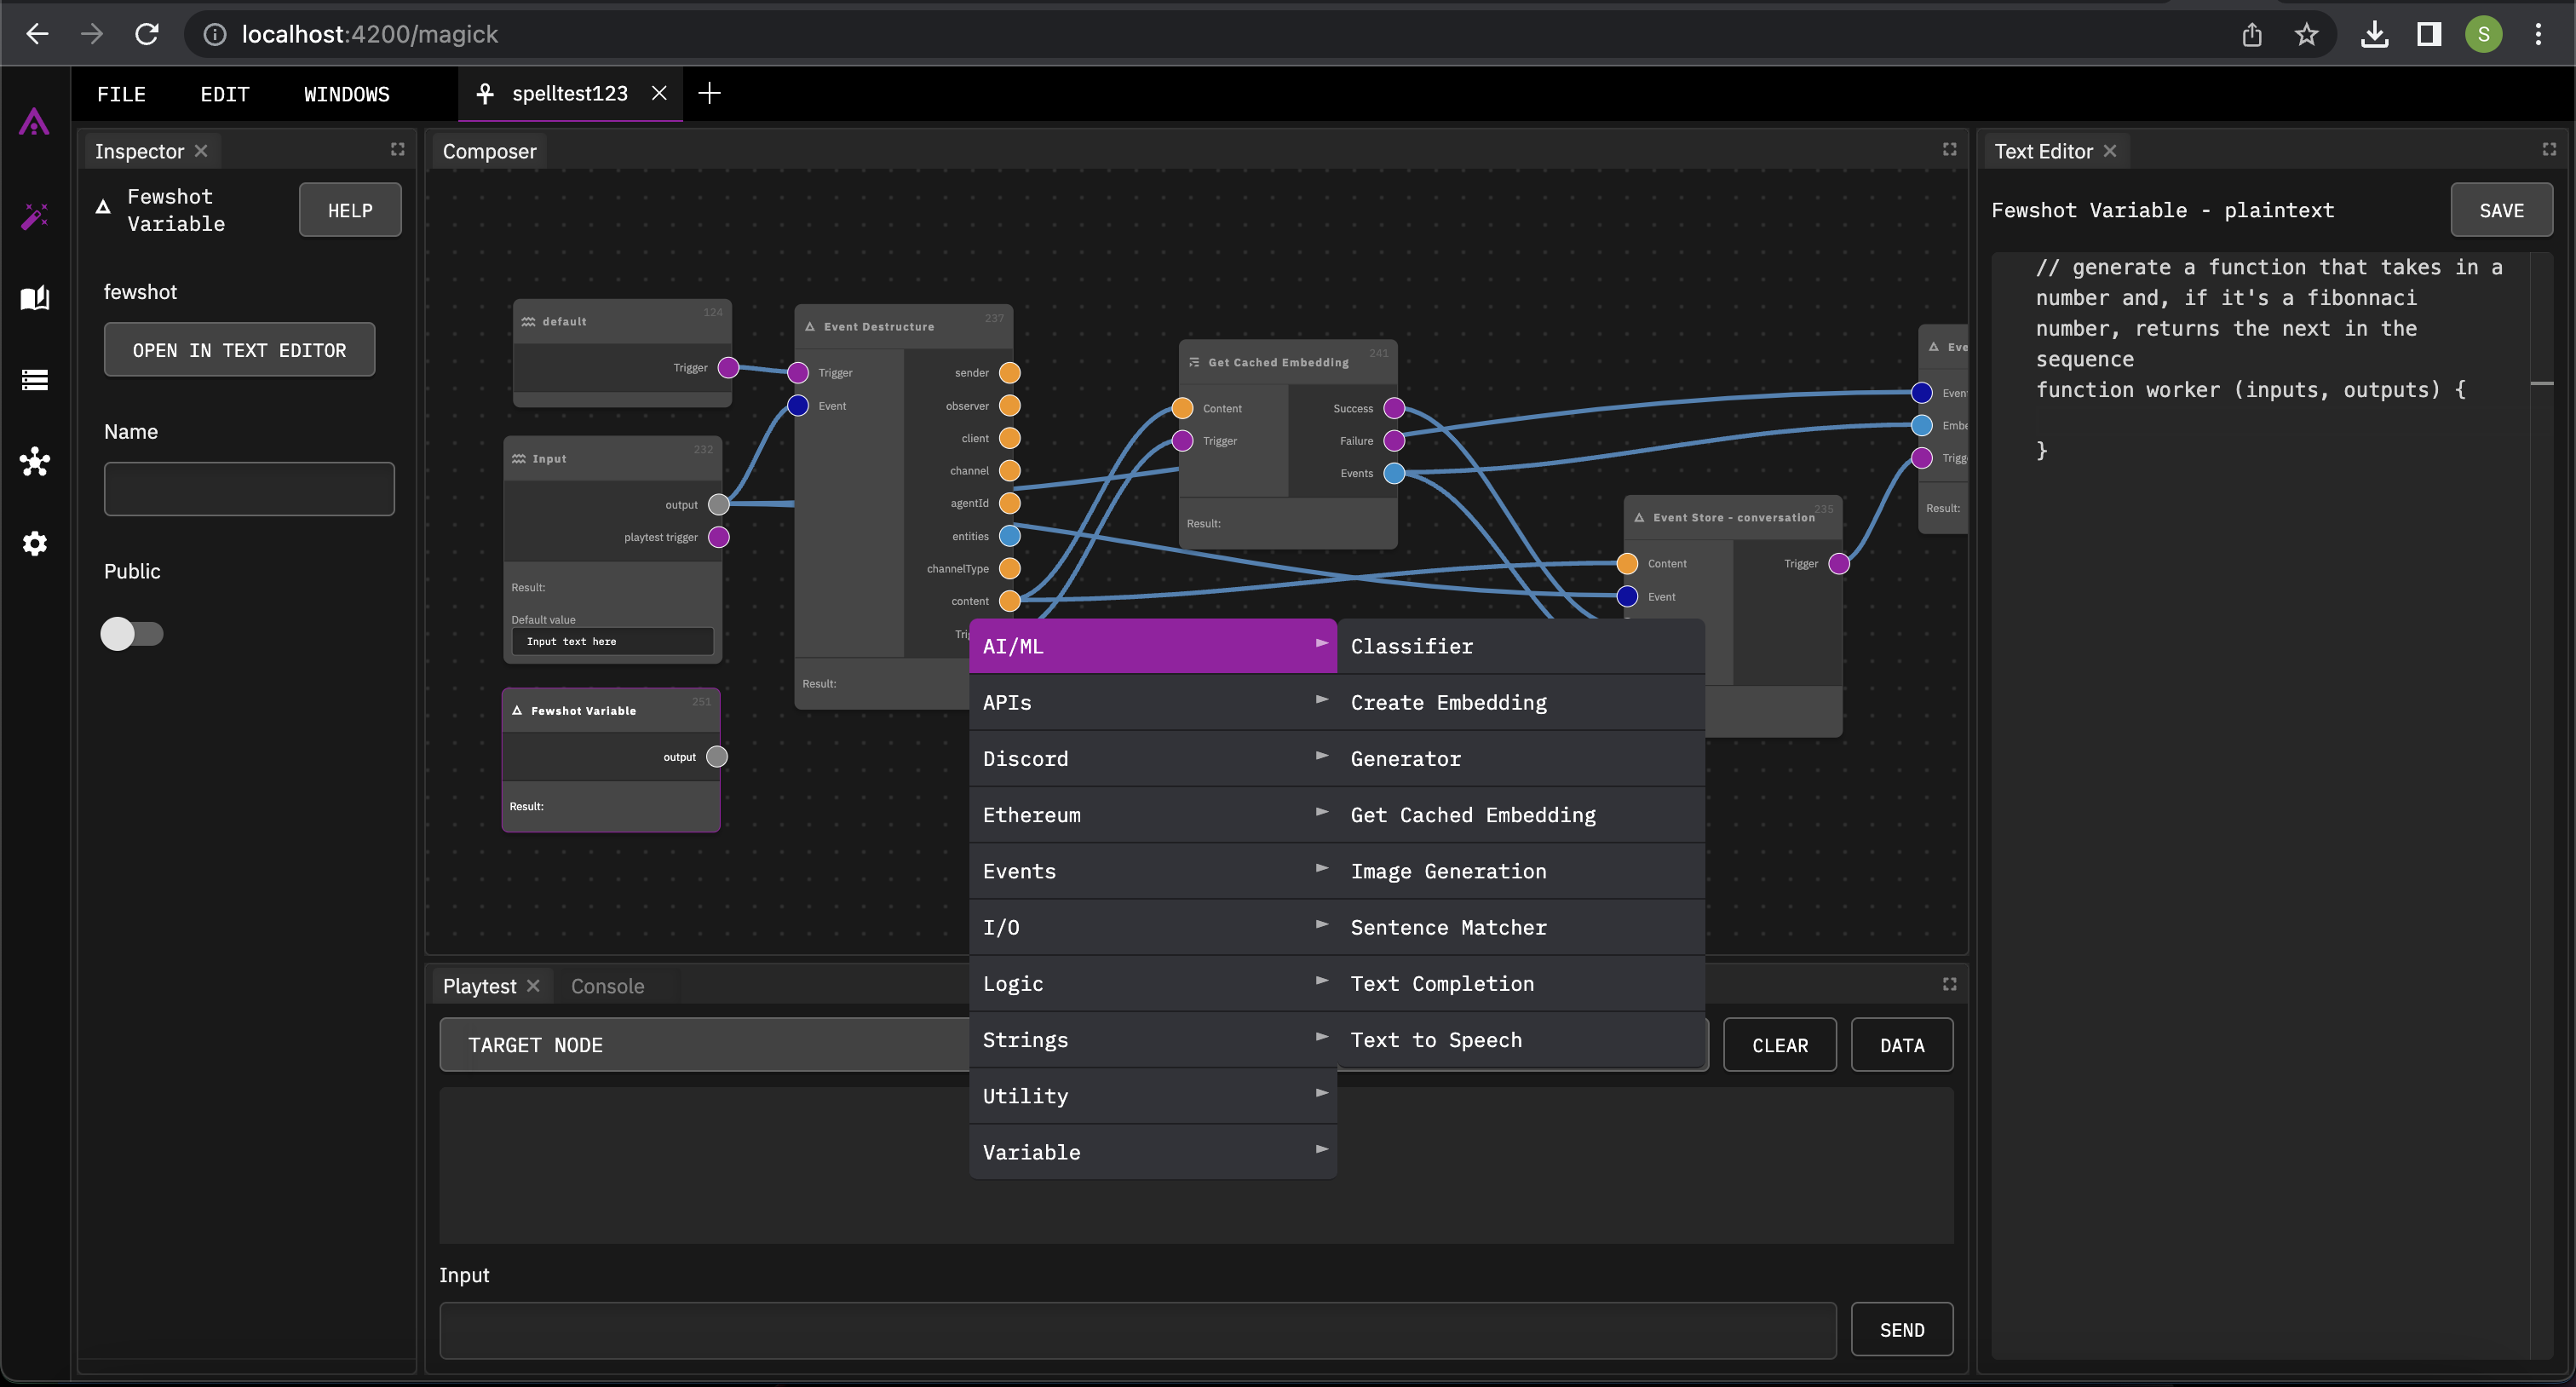Click the Fewshot Variable output socket
This screenshot has width=2576, height=1387.
point(717,756)
